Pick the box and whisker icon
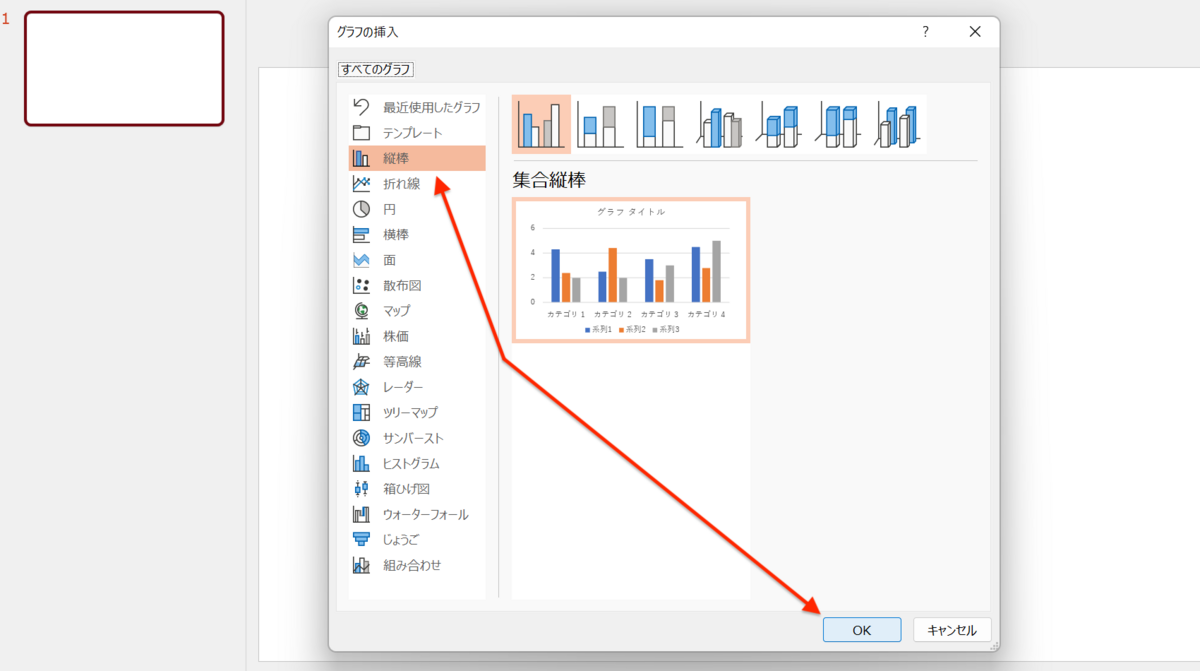The height and width of the screenshot is (671, 1200). [362, 489]
